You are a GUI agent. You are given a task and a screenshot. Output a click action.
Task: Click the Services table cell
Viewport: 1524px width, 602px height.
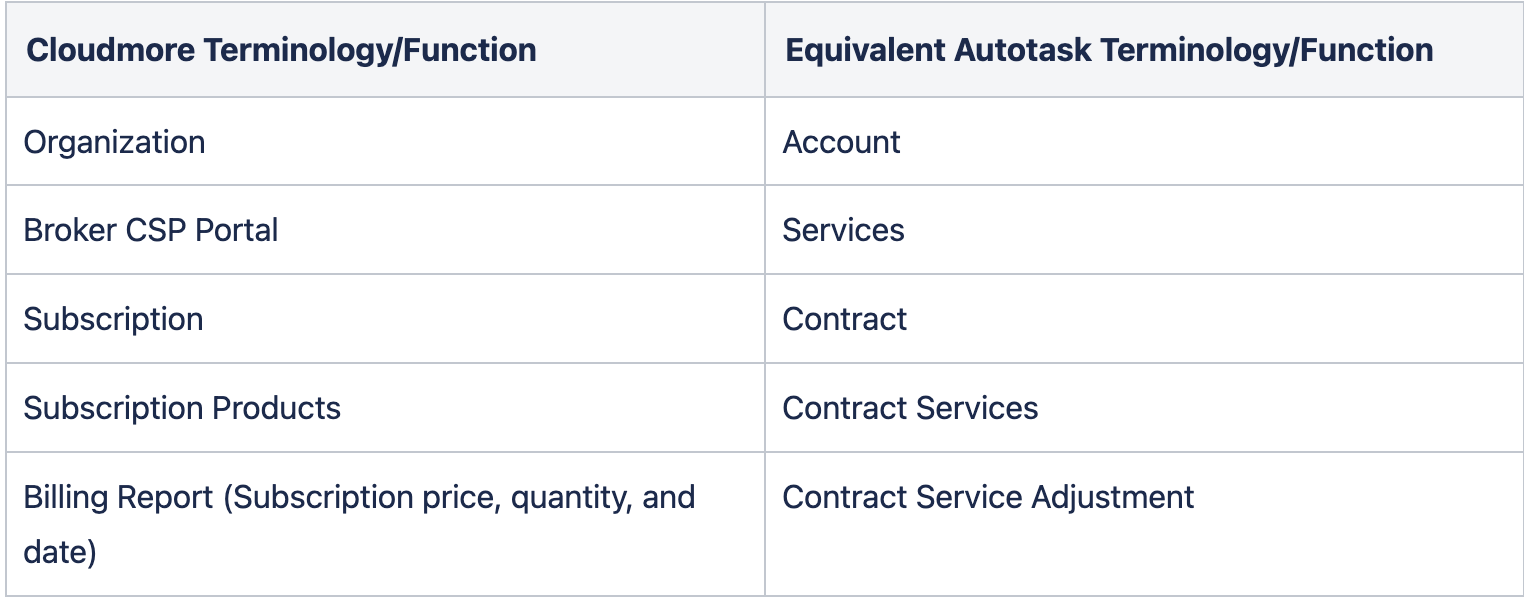pos(1144,230)
